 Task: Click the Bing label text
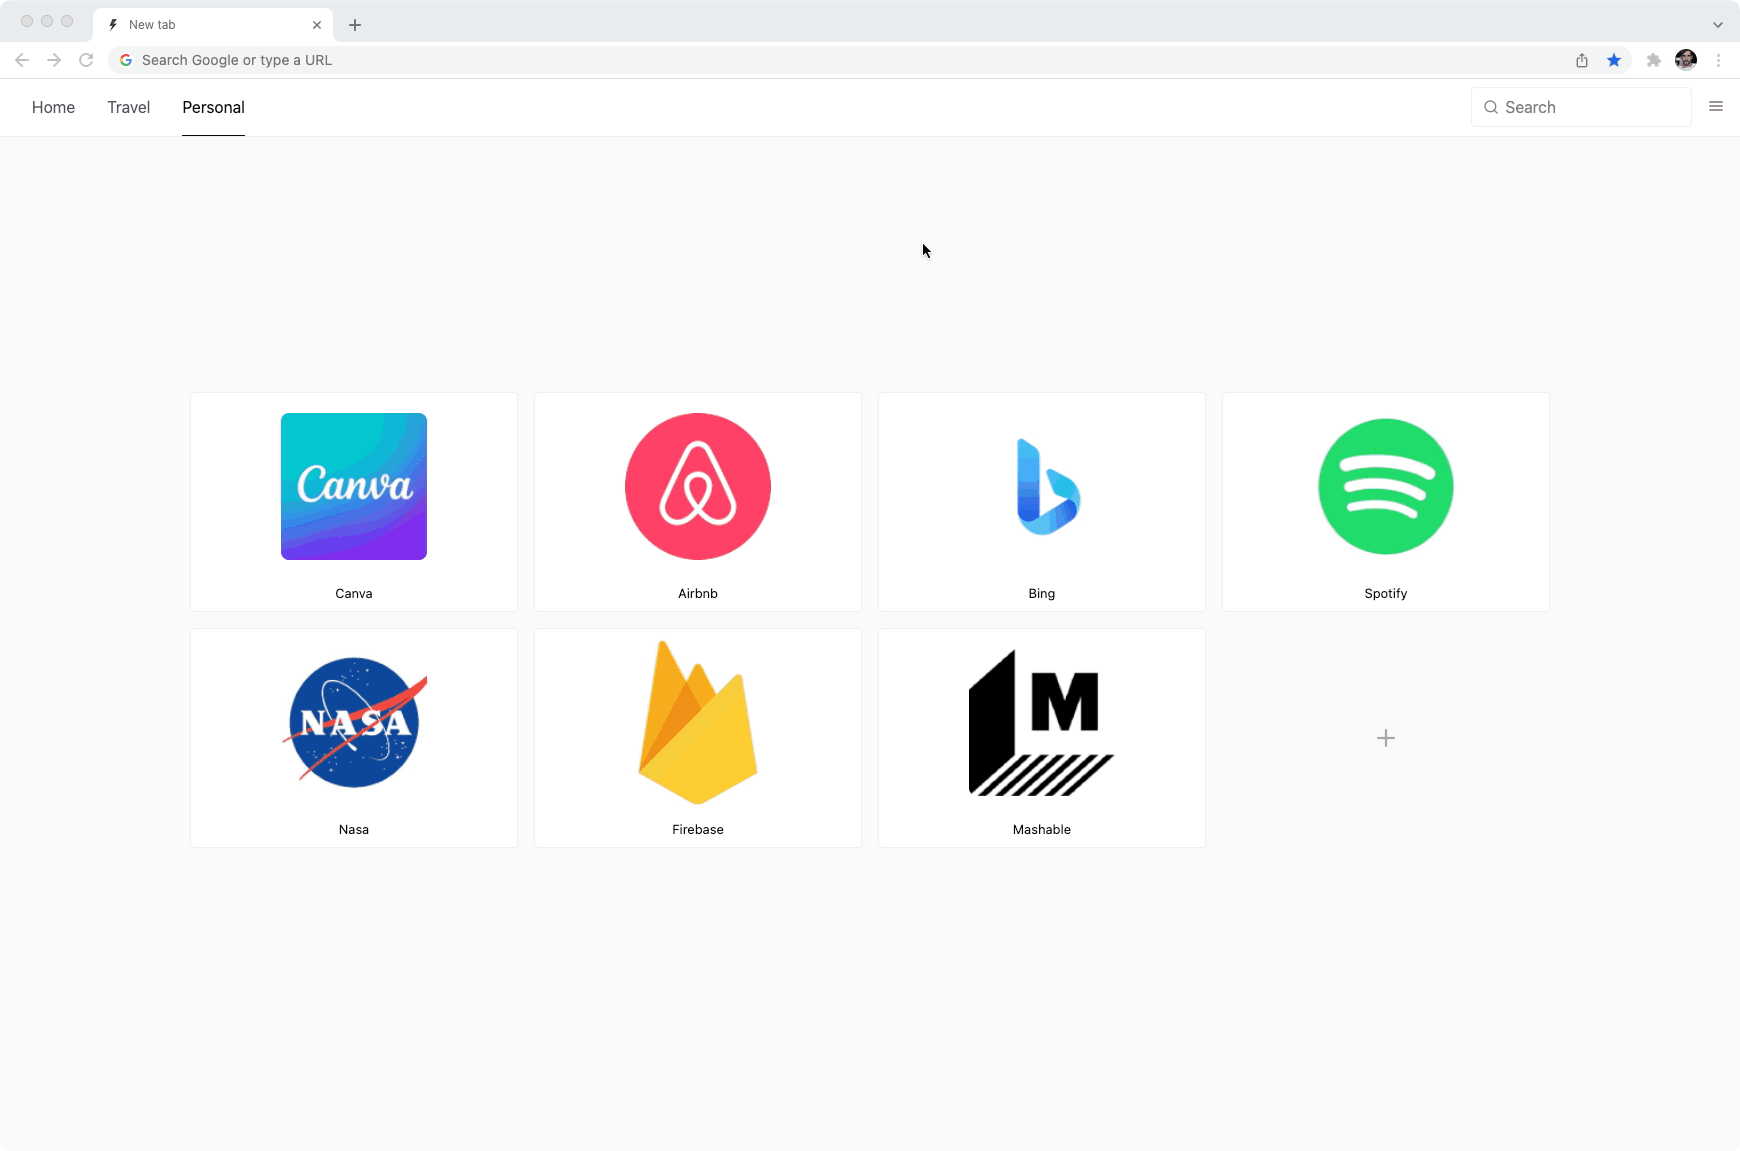click(1042, 593)
